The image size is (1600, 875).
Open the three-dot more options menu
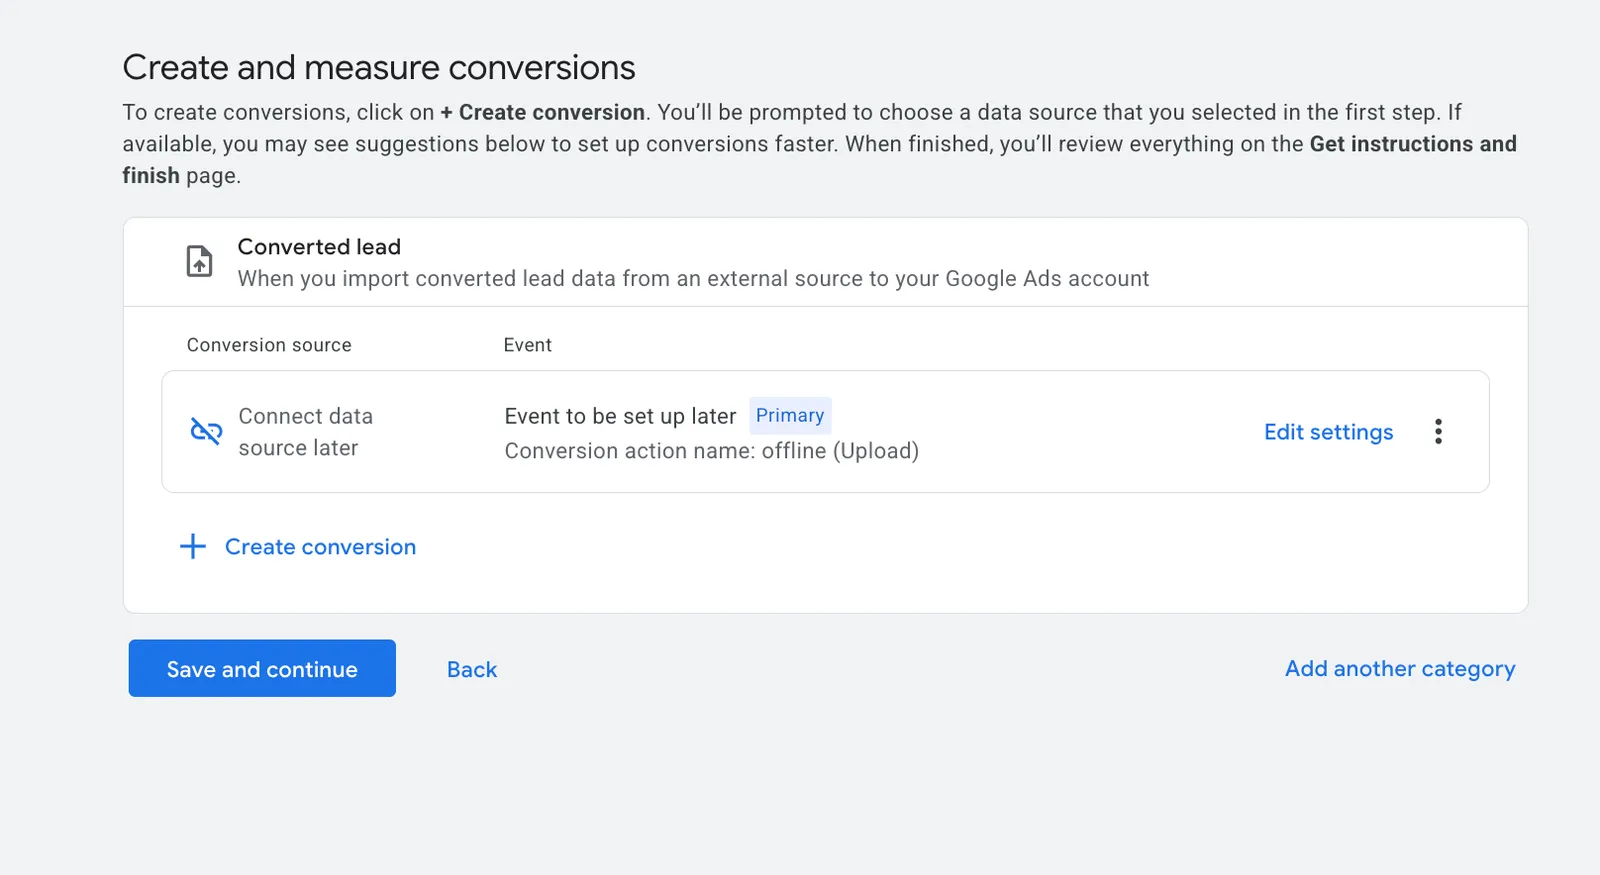point(1438,431)
